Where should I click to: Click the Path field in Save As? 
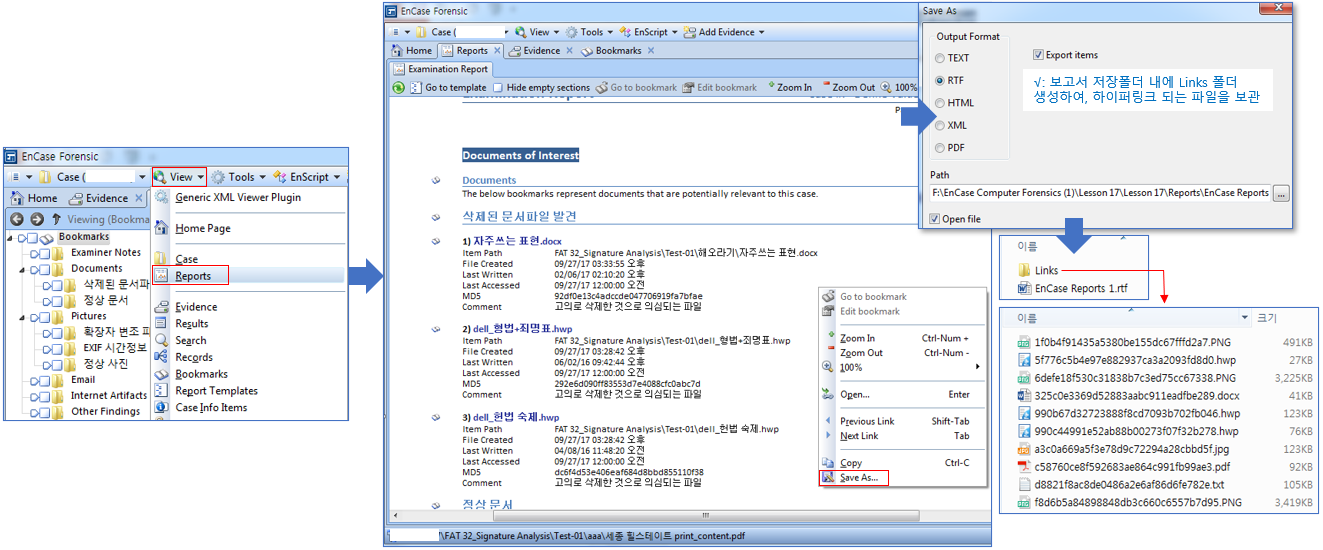coord(1100,193)
